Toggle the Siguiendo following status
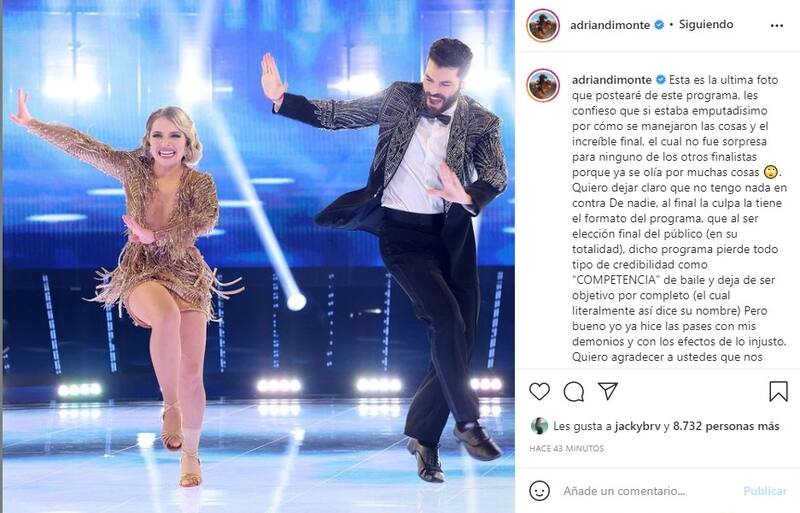Image resolution: width=800 pixels, height=513 pixels. click(x=706, y=24)
